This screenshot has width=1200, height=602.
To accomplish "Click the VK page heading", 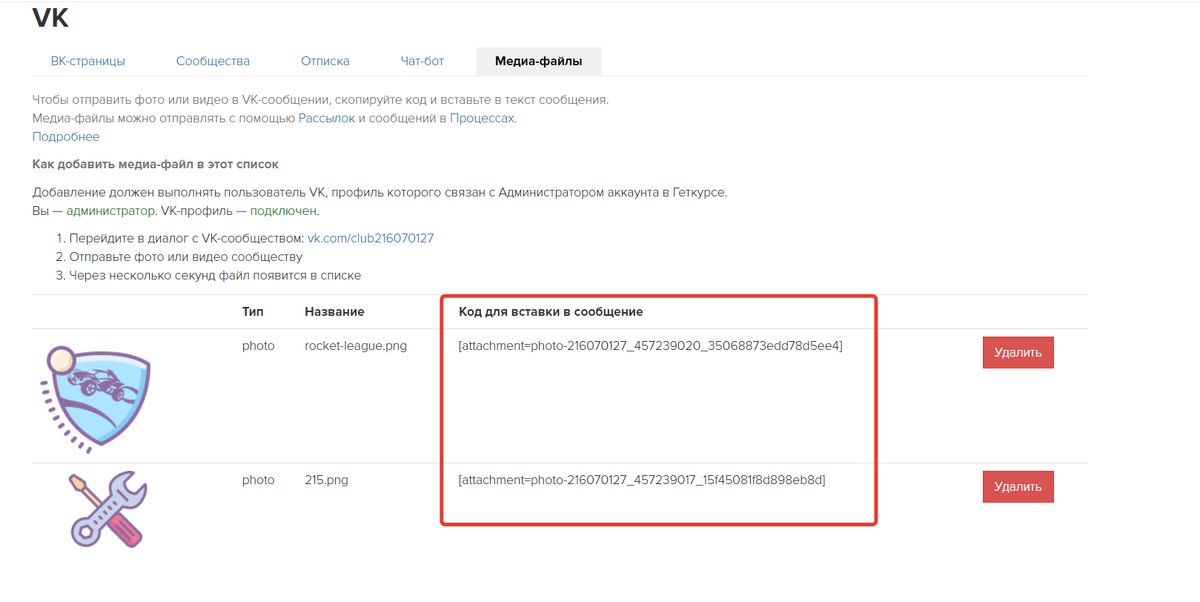I will [50, 18].
